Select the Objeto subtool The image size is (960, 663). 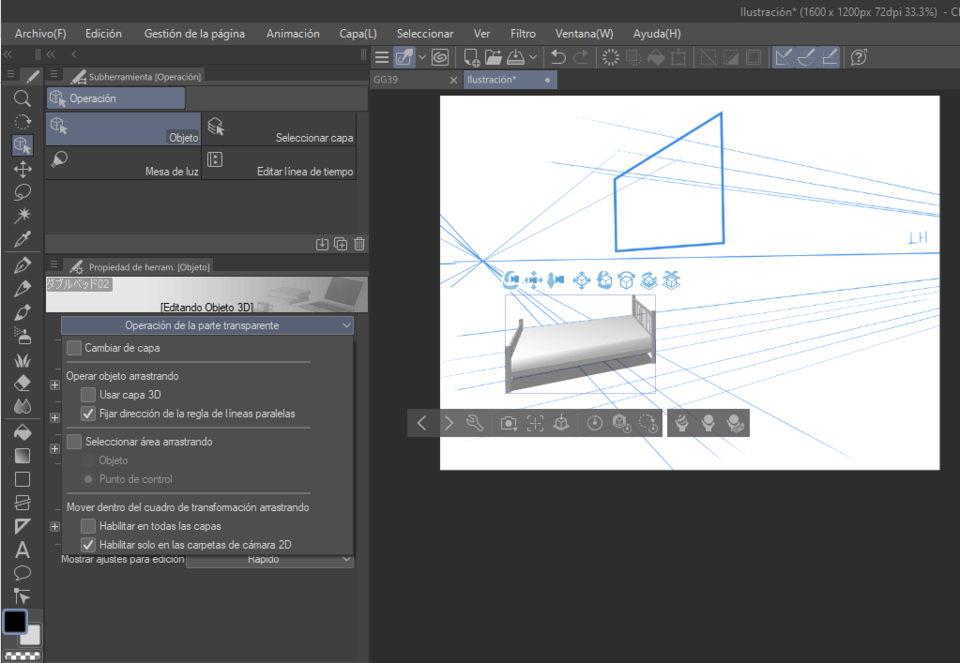pos(124,129)
